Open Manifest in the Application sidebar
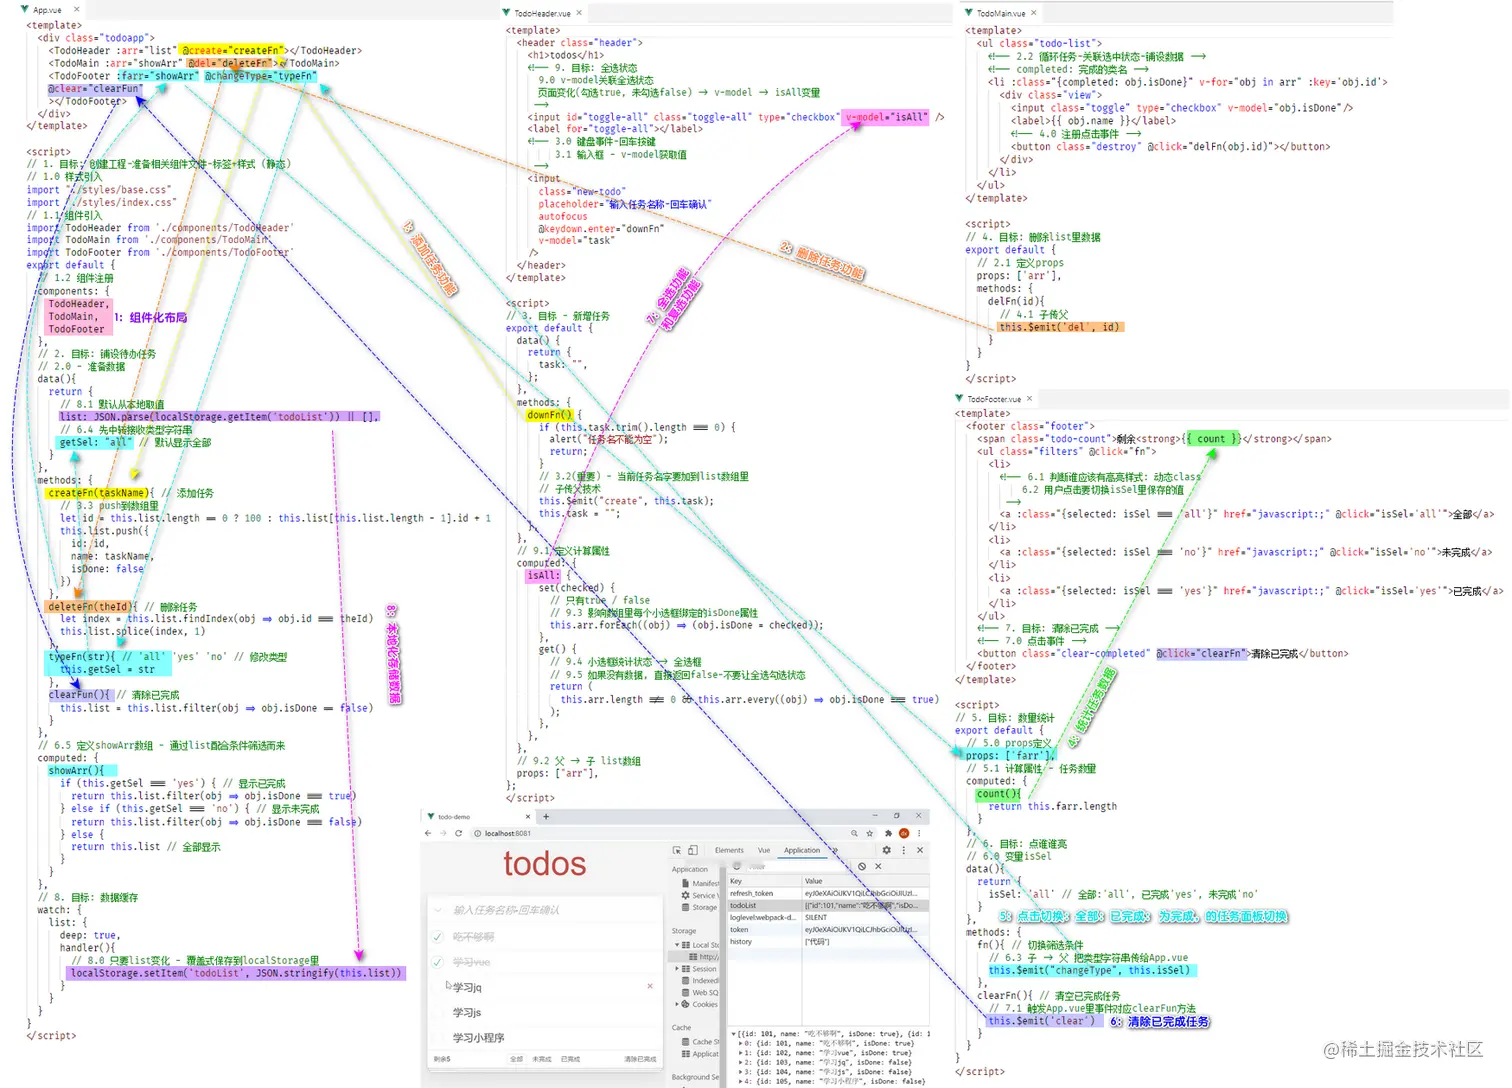Screen dimensions: 1512x1088 pyautogui.click(x=700, y=883)
